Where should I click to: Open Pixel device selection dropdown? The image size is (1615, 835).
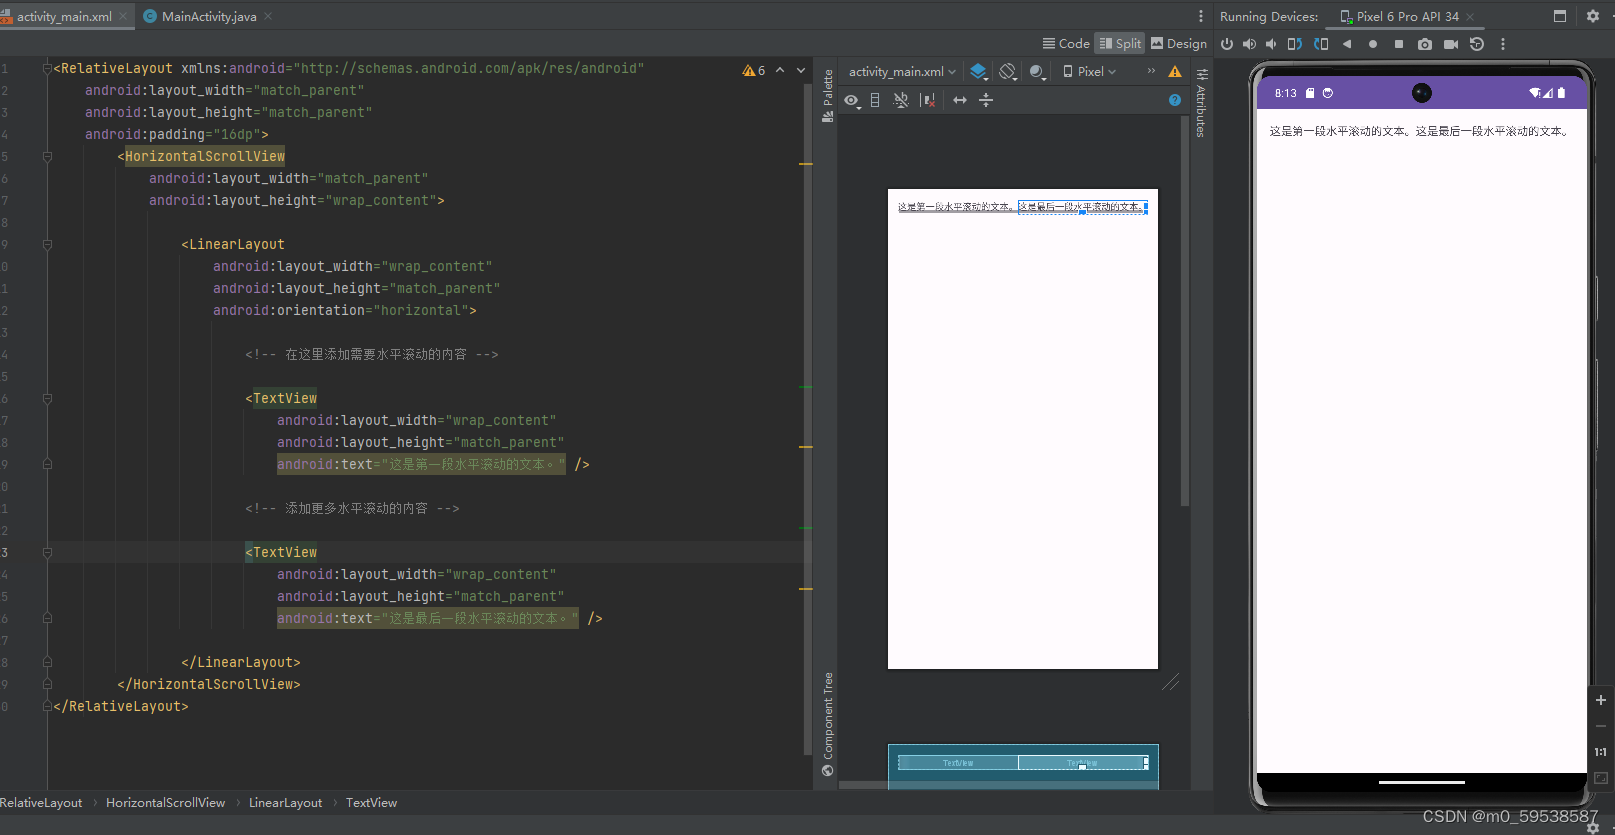tap(1089, 72)
